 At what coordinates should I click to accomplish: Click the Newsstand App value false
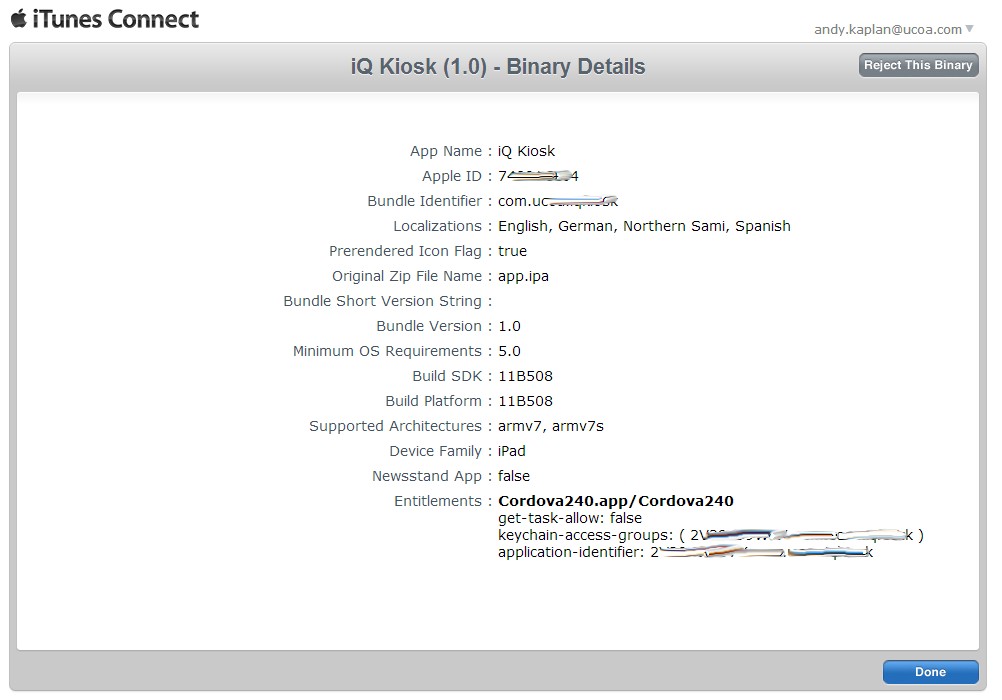tap(514, 476)
